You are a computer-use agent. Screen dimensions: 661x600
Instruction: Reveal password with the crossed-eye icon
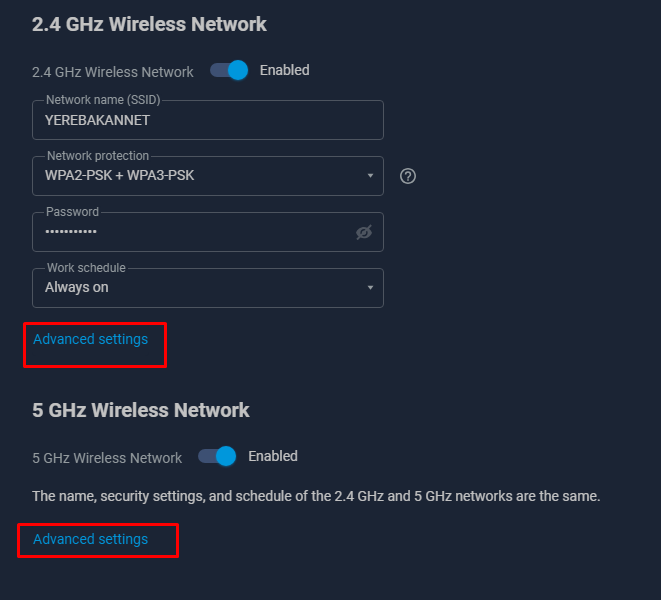364,232
